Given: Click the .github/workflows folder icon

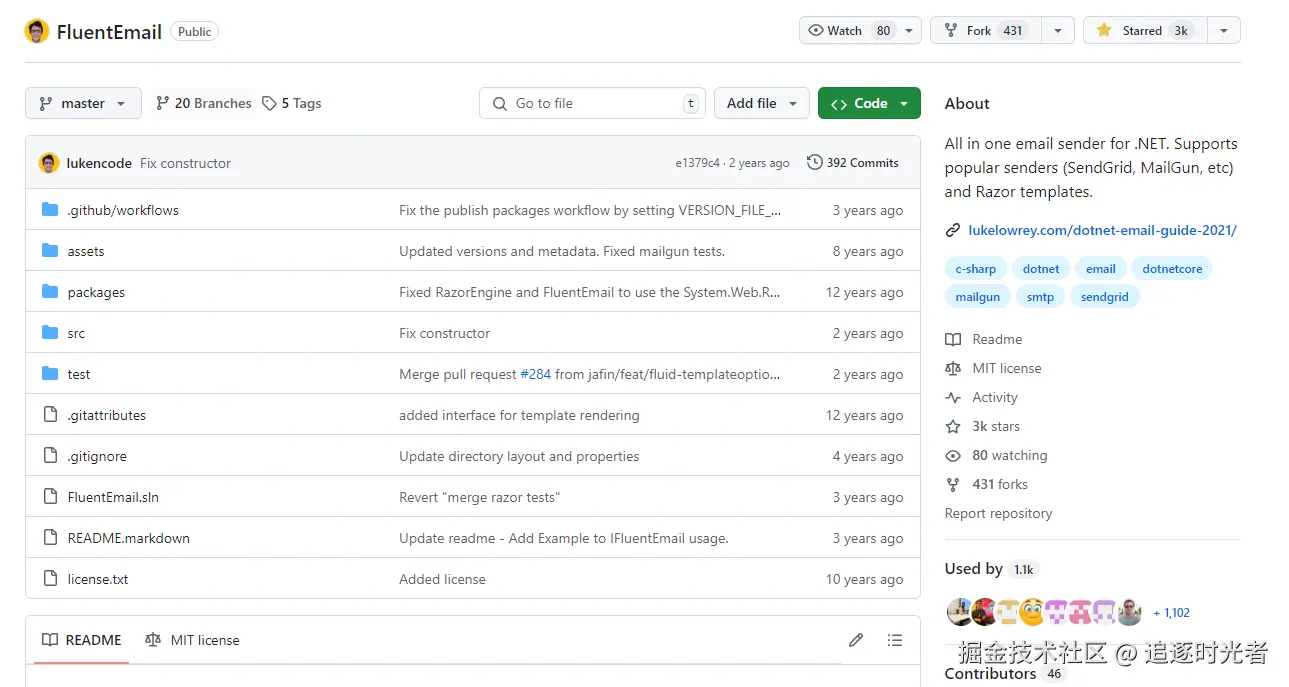Looking at the screenshot, I should pos(50,210).
